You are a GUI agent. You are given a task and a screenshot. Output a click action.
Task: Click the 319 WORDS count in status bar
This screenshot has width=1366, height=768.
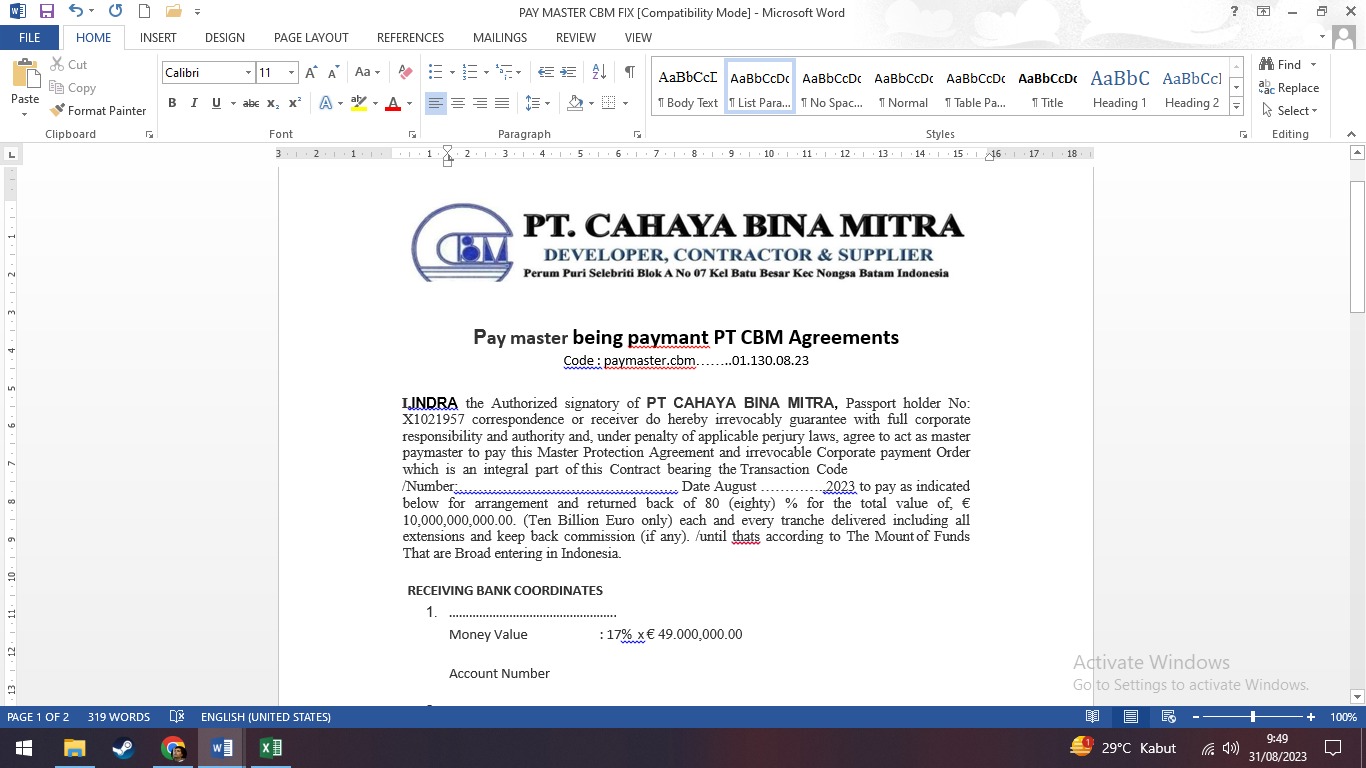click(118, 717)
